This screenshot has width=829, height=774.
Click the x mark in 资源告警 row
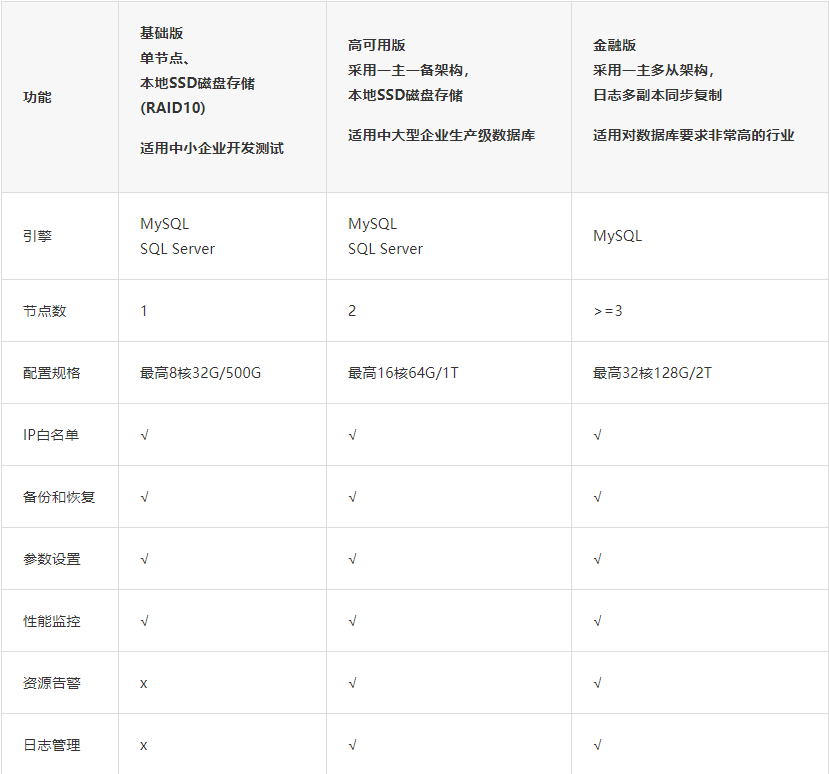tap(144, 683)
